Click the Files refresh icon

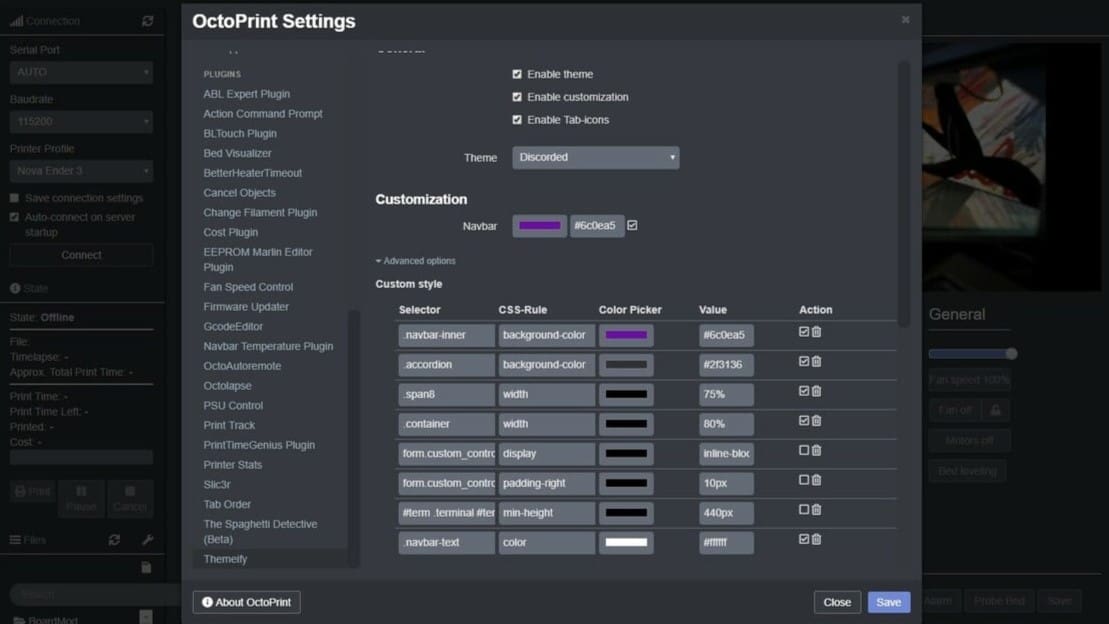coord(114,540)
